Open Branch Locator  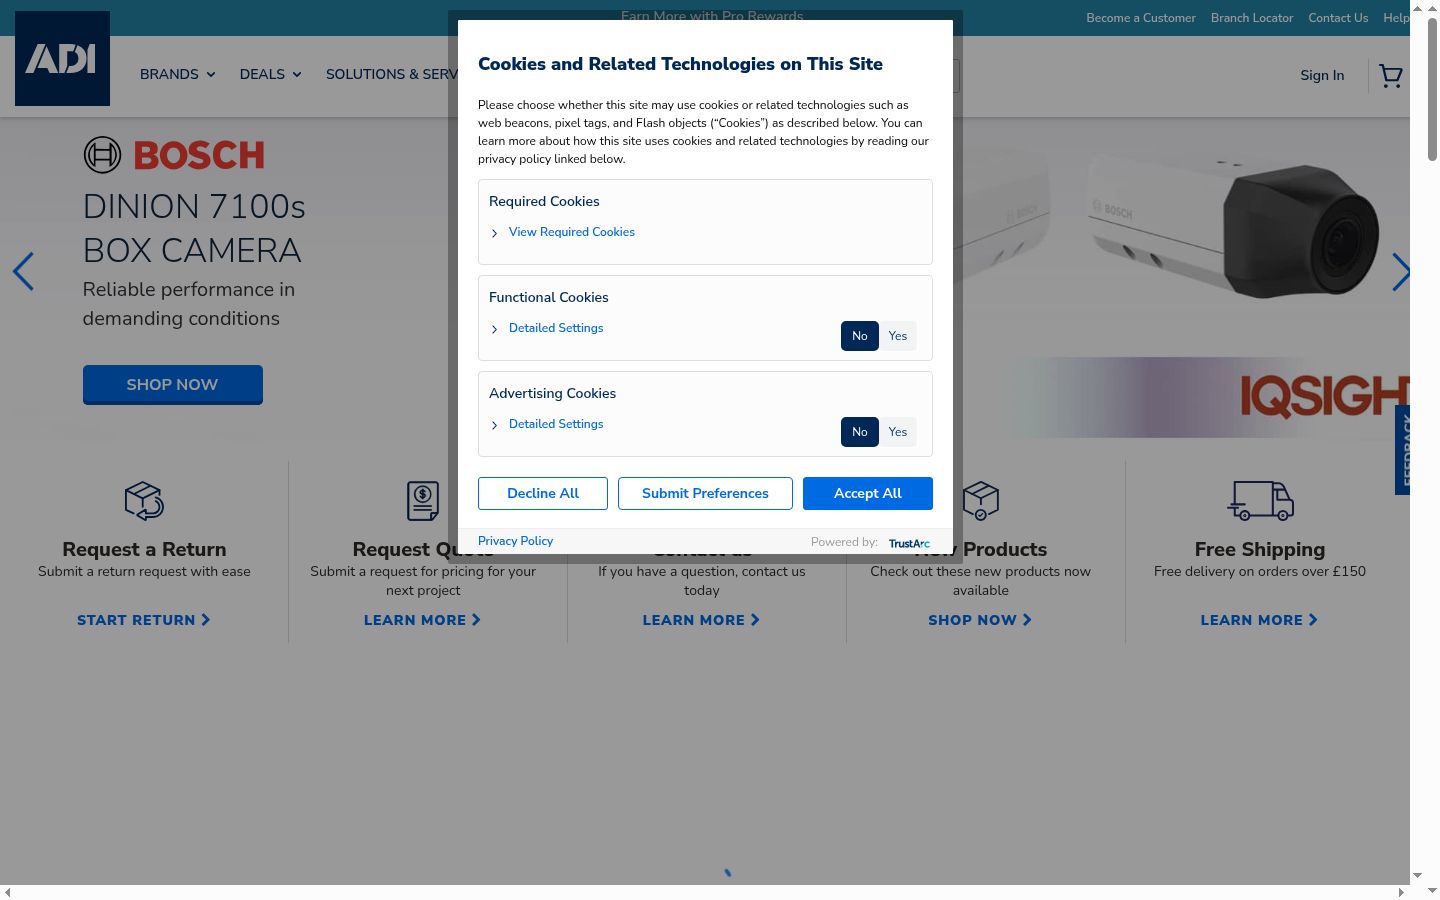pyautogui.click(x=1252, y=18)
